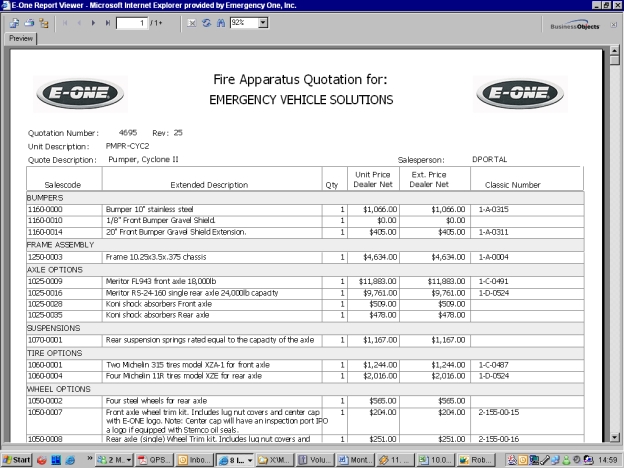The image size is (624, 468).
Task: Switch to Volu... taskbar button
Action: pyautogui.click(x=315, y=460)
